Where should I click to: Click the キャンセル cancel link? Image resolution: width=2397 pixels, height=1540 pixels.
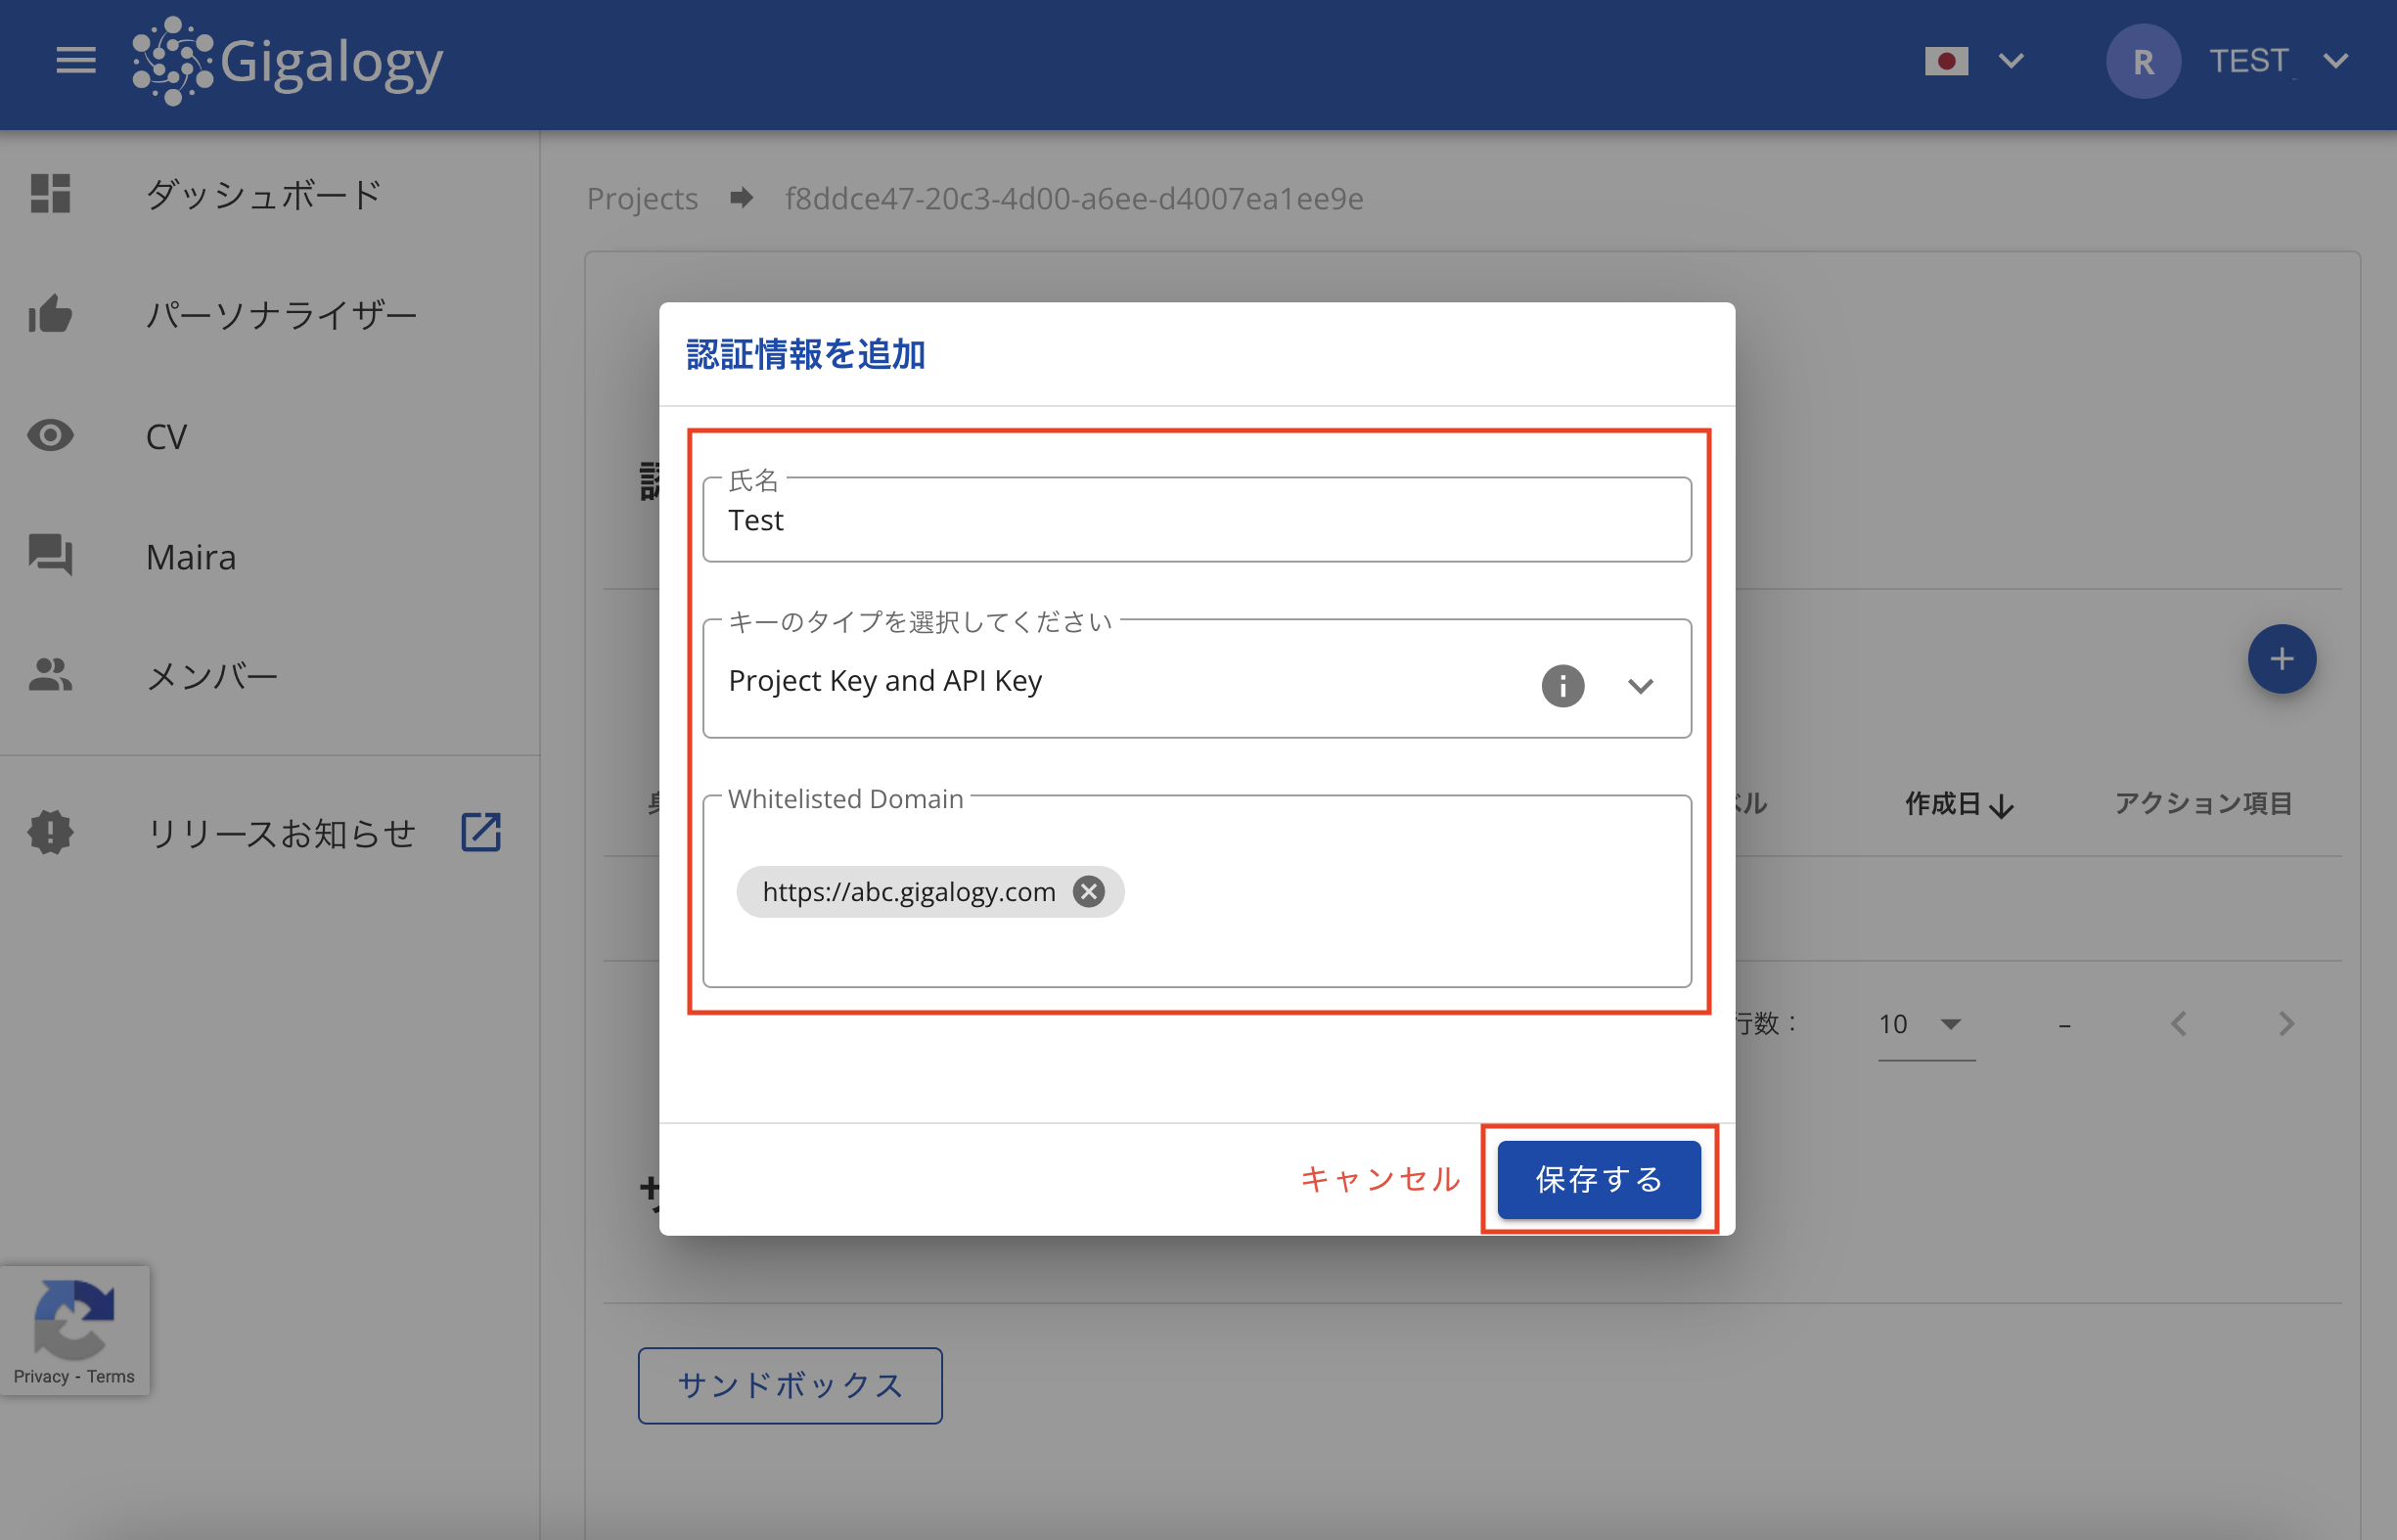click(x=1380, y=1176)
